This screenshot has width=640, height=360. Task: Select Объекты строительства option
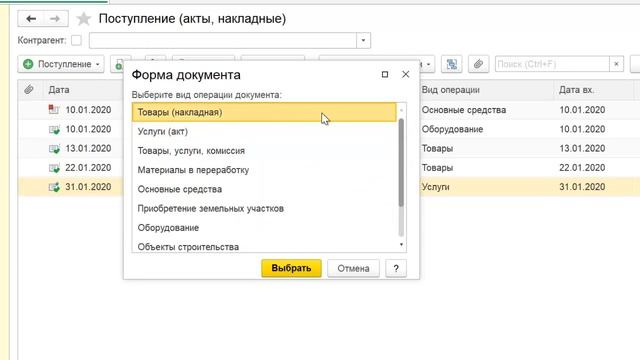pyautogui.click(x=264, y=247)
